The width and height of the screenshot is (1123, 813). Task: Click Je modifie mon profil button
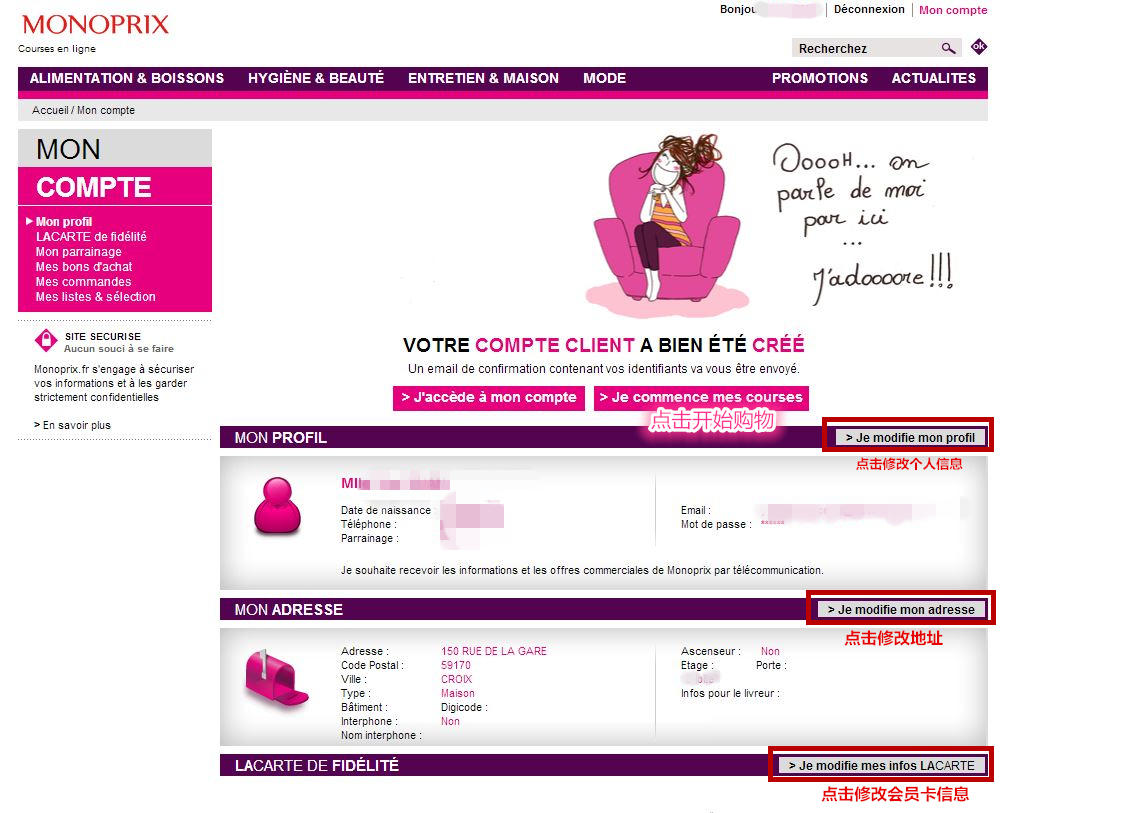tap(910, 438)
